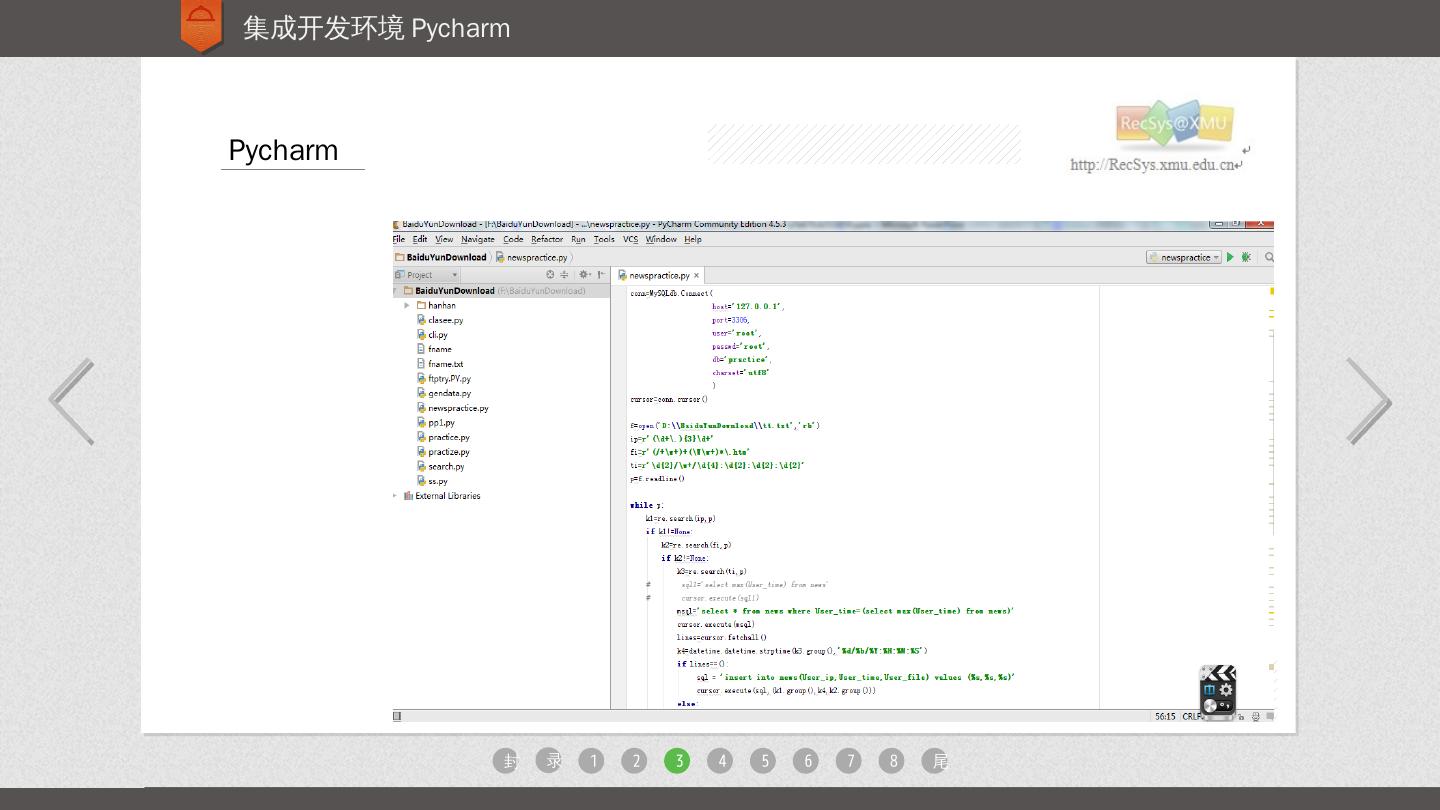Click the green Run button

1230,257
